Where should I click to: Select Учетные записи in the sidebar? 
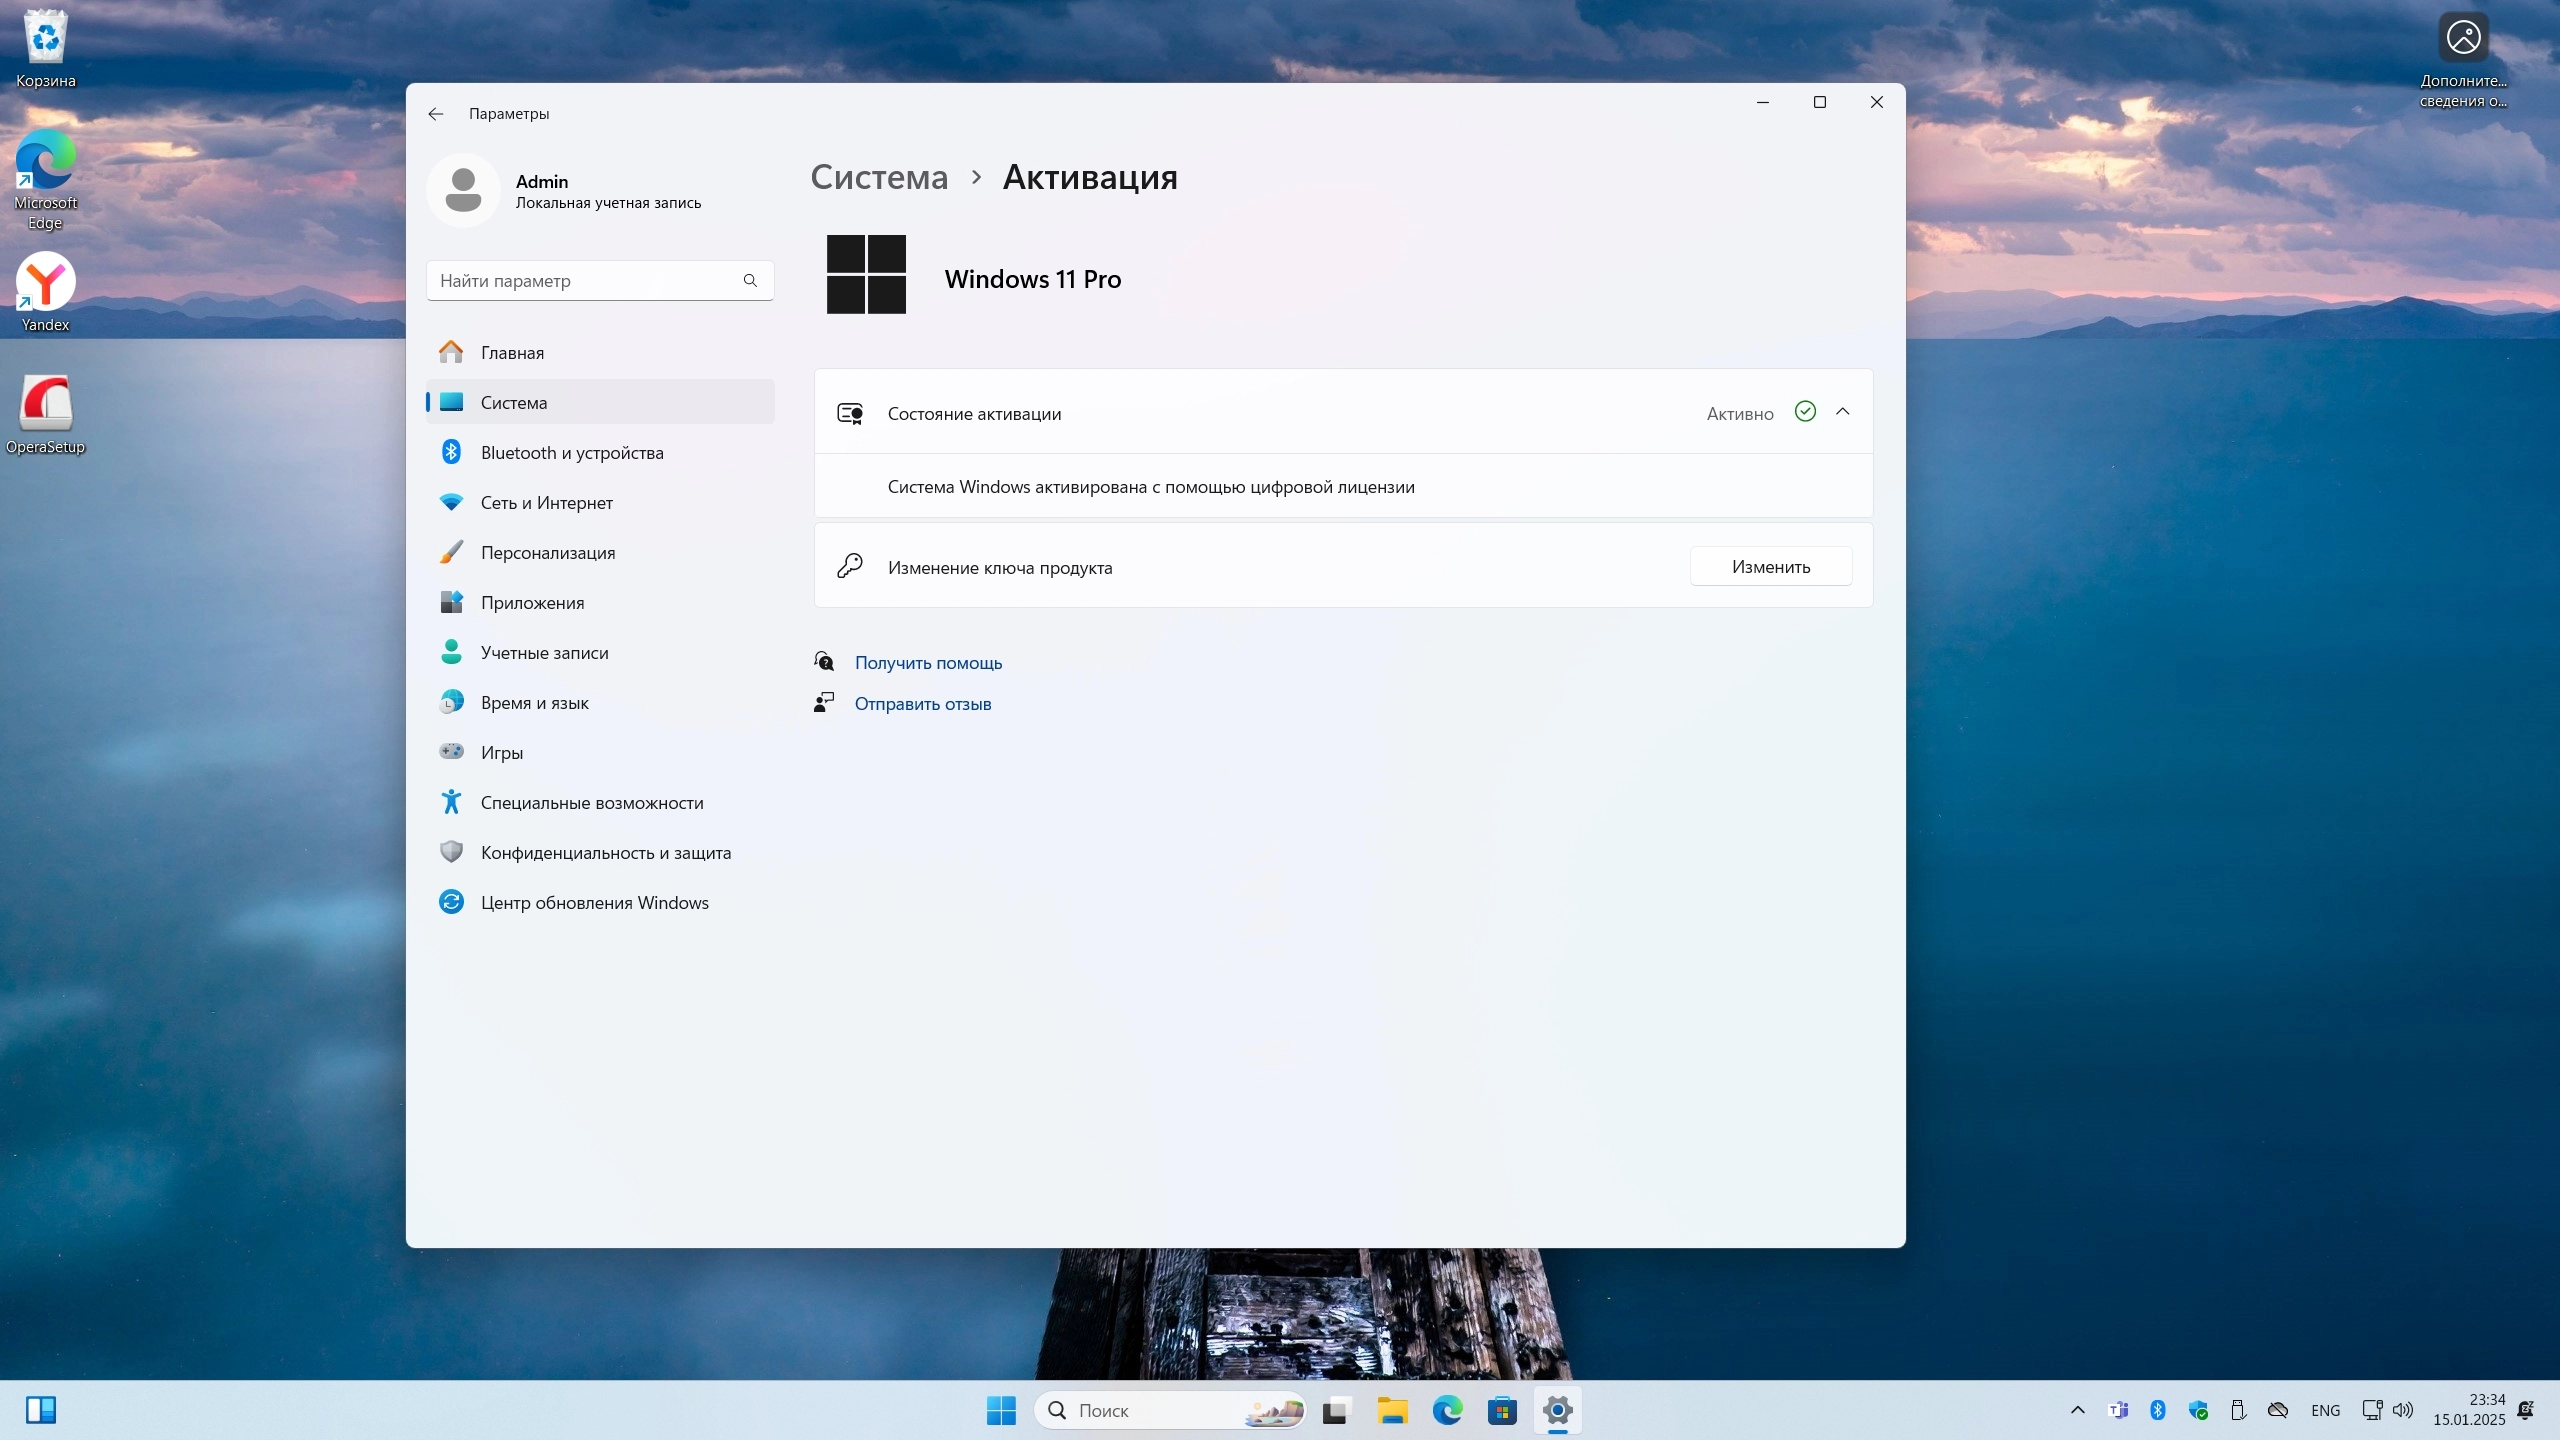click(544, 653)
